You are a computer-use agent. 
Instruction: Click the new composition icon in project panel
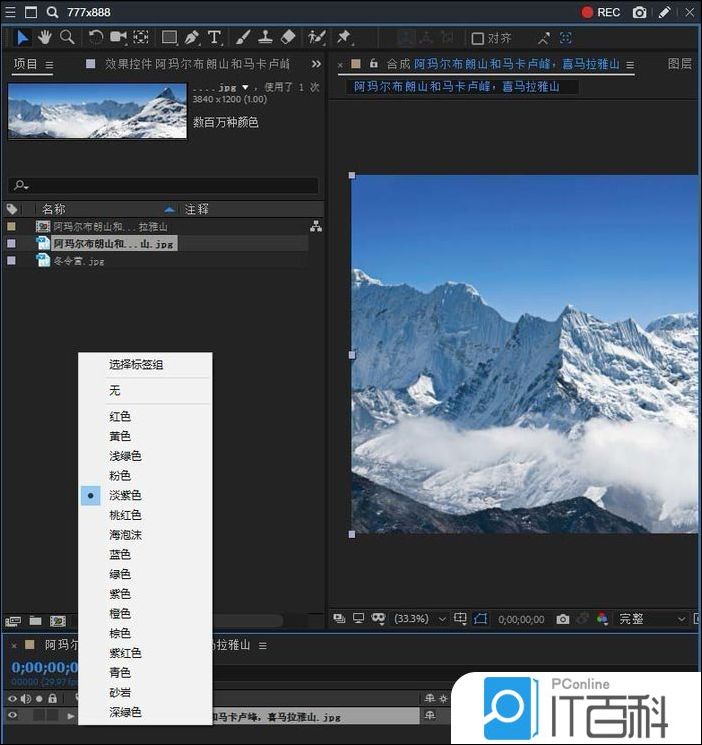(58, 621)
